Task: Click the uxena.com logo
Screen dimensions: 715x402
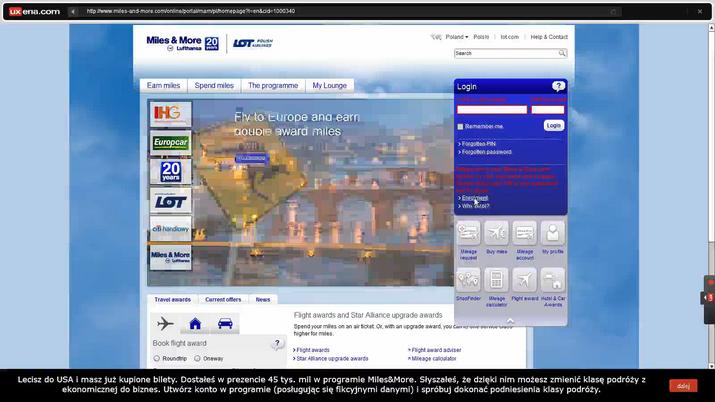Action: tap(35, 11)
